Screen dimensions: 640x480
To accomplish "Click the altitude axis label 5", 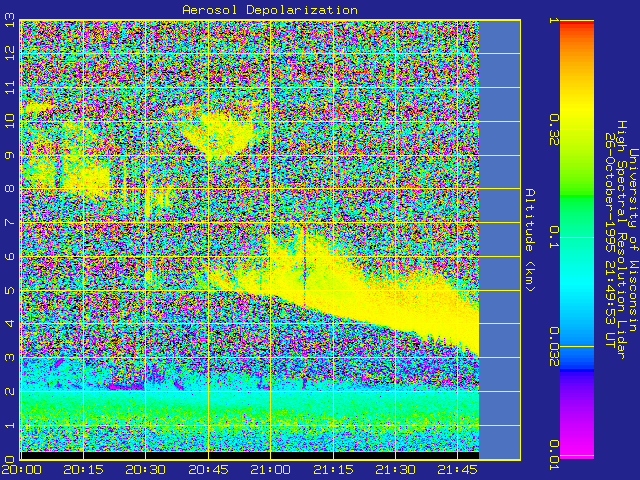I will pyautogui.click(x=10, y=291).
